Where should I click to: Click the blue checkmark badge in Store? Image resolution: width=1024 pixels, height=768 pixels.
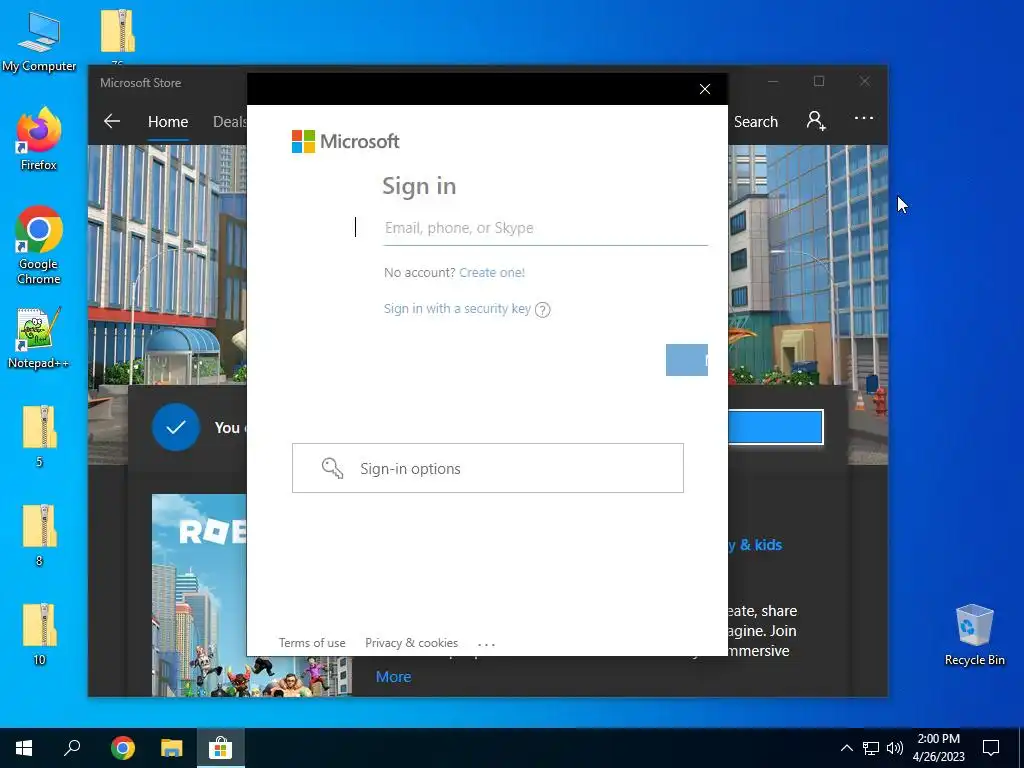pos(176,427)
